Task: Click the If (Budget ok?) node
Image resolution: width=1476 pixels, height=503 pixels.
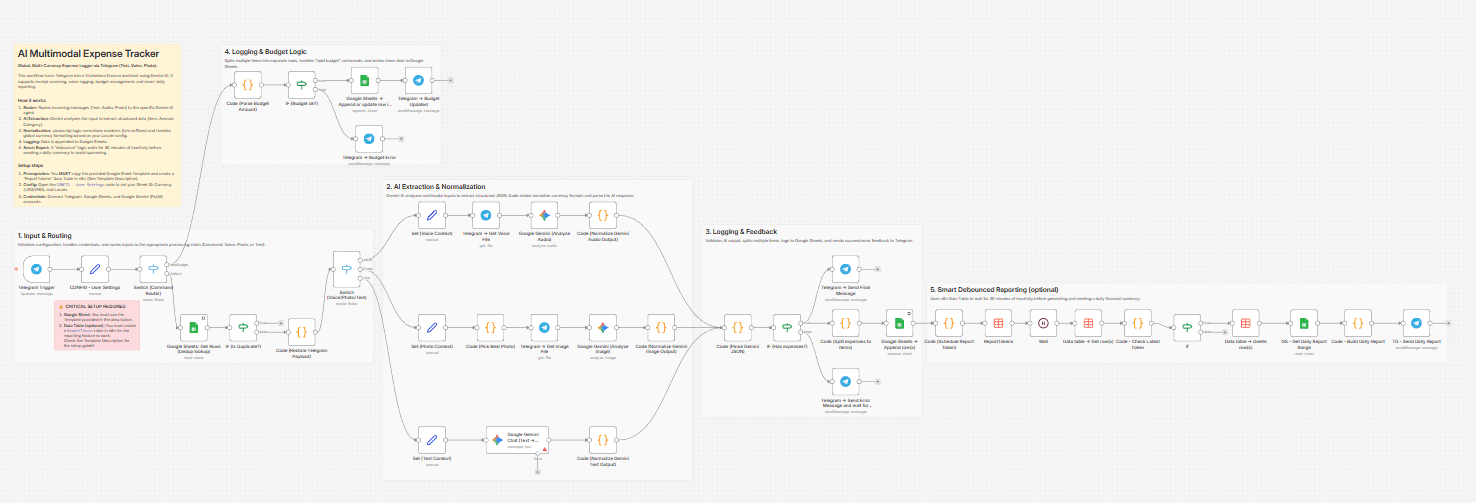Action: pyautogui.click(x=300, y=81)
